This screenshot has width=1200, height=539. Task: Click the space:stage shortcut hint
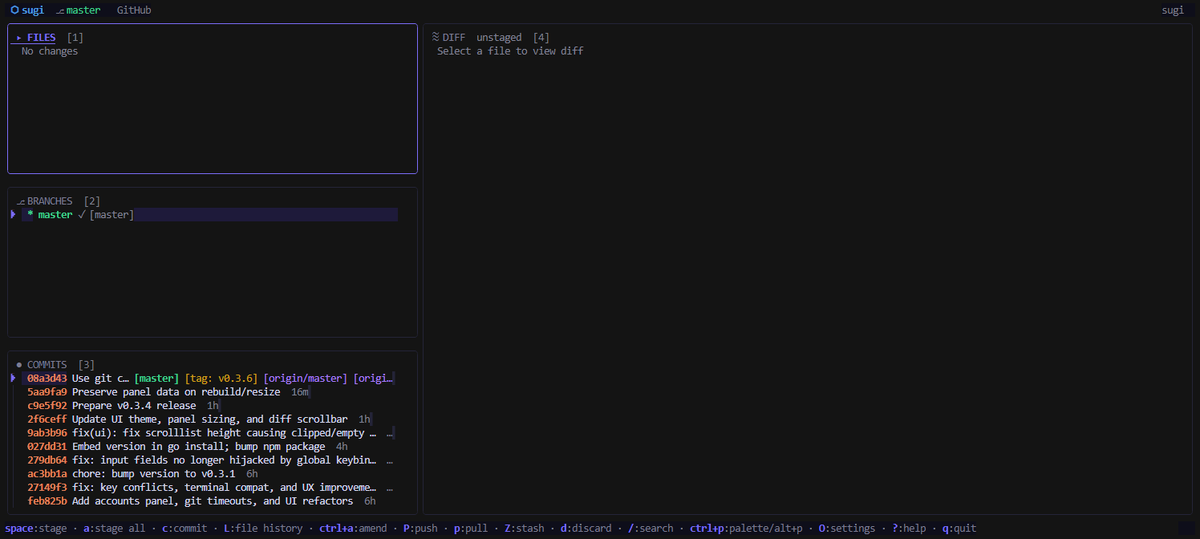tap(36, 528)
